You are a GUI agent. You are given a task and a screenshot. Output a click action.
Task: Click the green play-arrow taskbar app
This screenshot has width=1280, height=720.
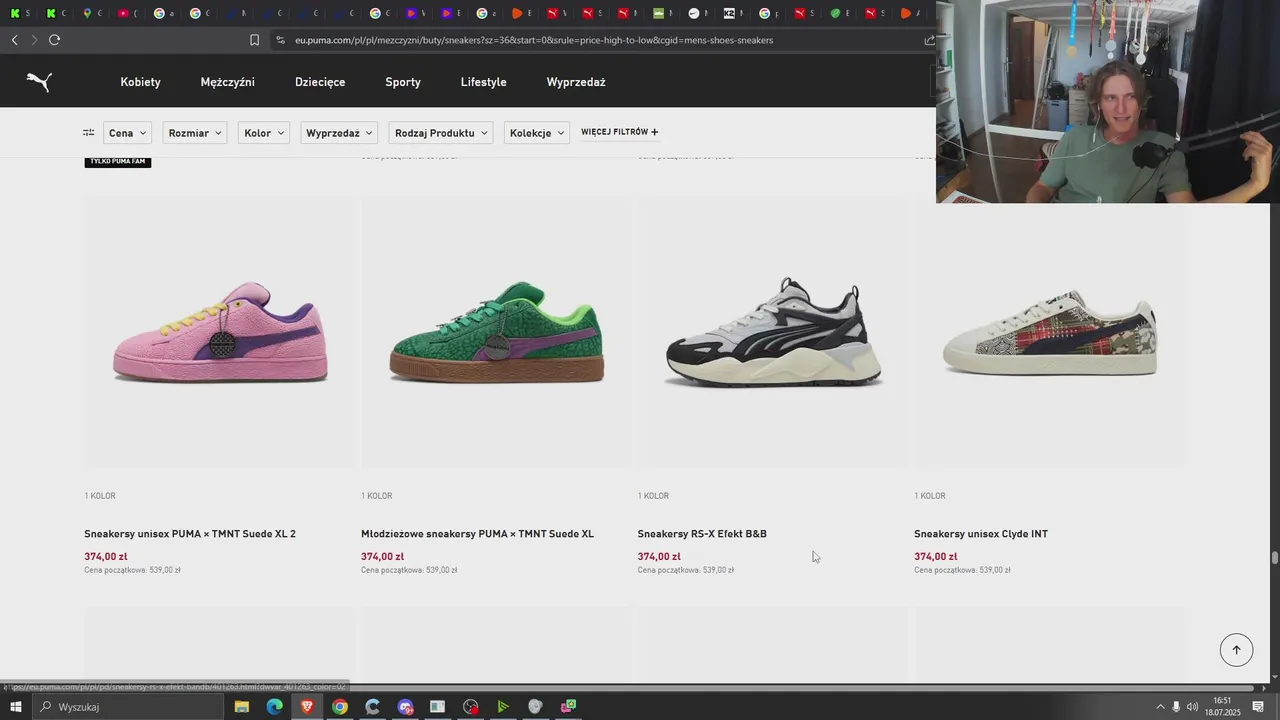503,707
